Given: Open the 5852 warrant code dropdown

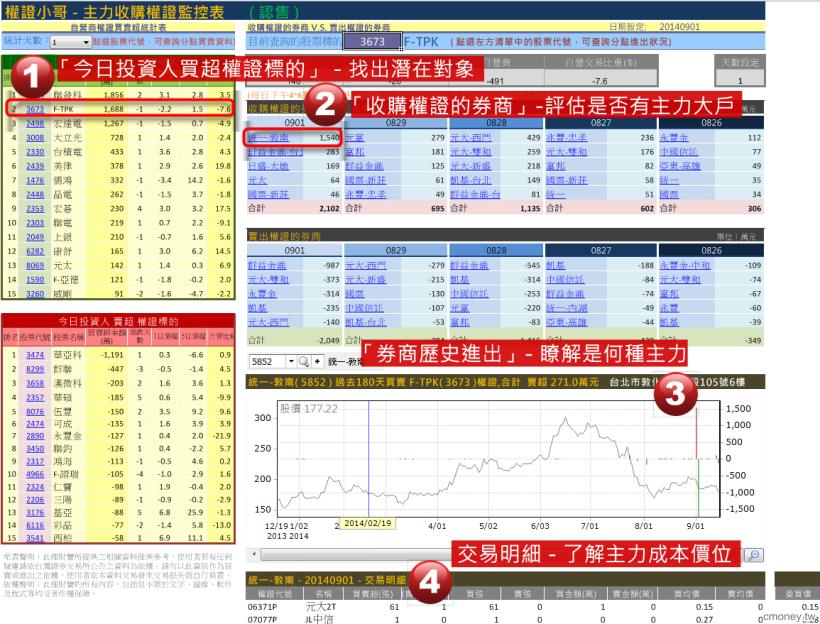Looking at the screenshot, I should (290, 359).
